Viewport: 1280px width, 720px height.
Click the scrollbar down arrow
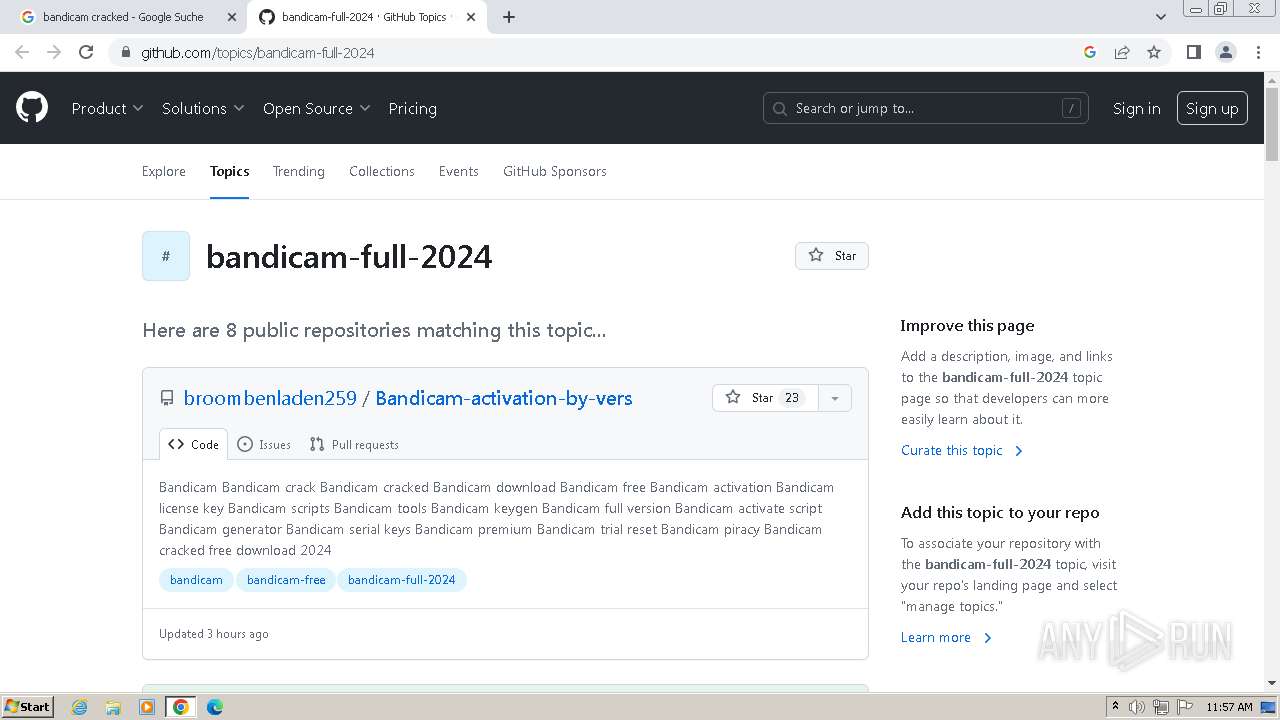[x=1272, y=683]
